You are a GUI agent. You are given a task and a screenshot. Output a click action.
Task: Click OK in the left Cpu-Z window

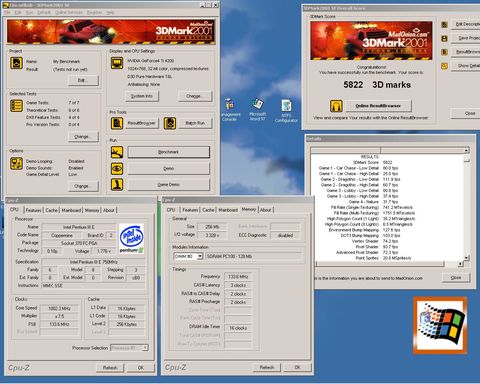point(141,368)
